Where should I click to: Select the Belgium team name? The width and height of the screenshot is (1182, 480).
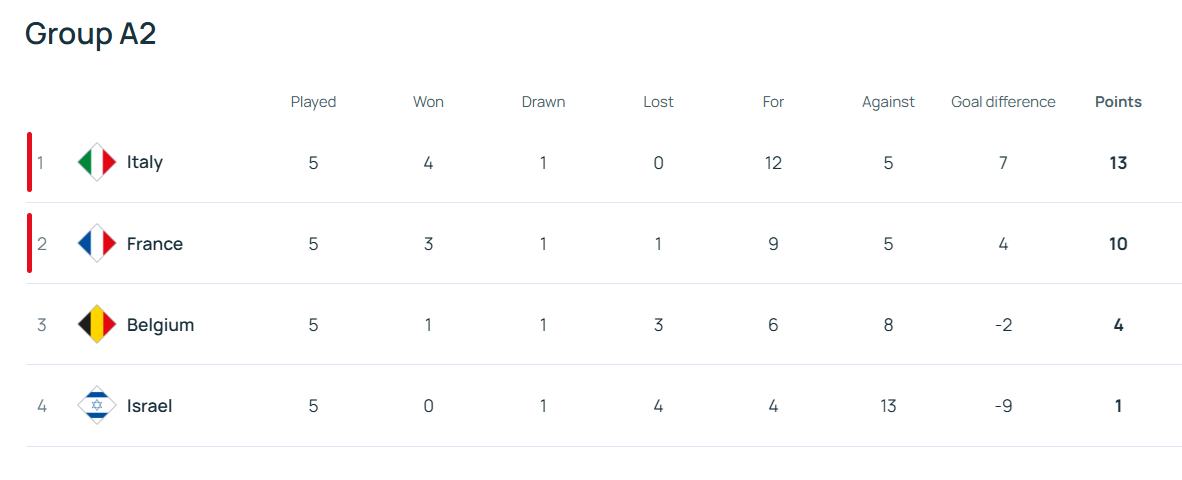tap(160, 324)
